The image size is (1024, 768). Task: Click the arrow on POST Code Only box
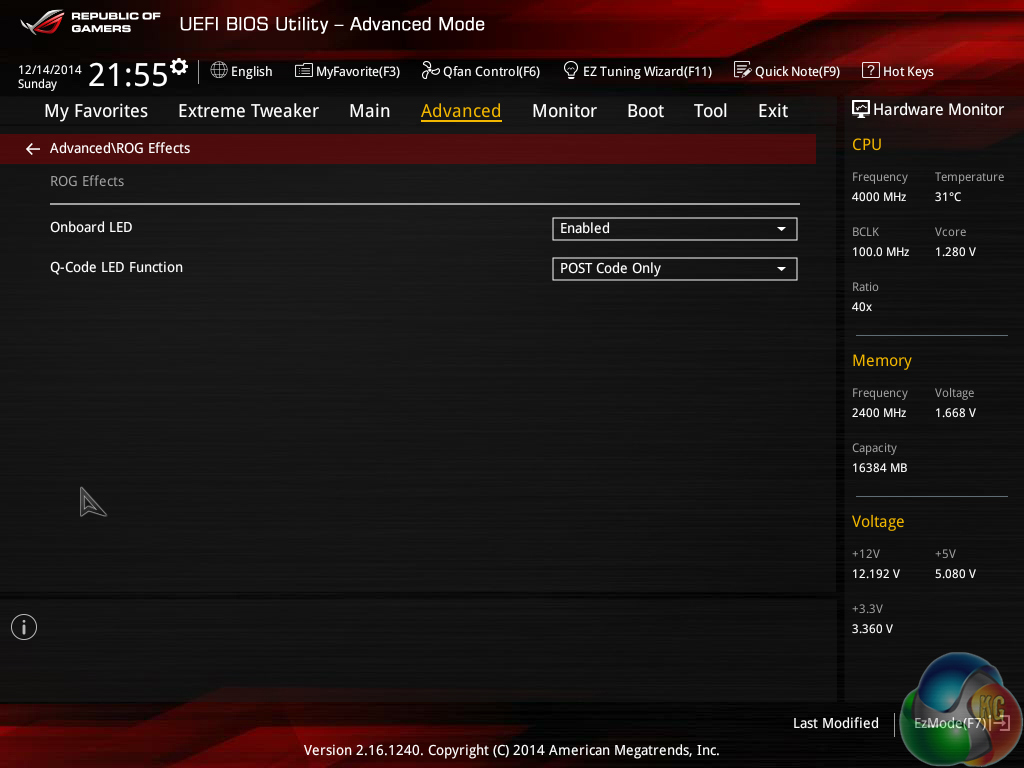(x=781, y=269)
